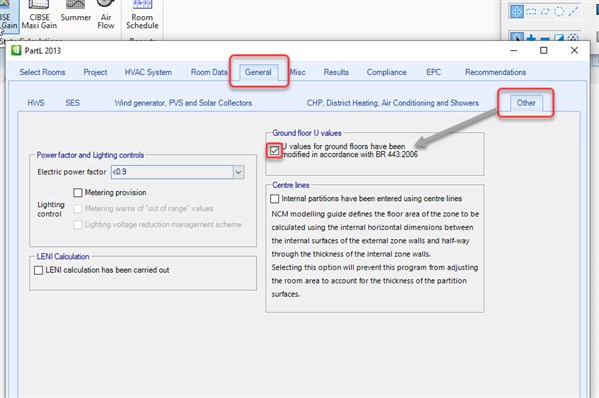Open the Air Flow calculation tool
The height and width of the screenshot is (398, 599).
106,15
